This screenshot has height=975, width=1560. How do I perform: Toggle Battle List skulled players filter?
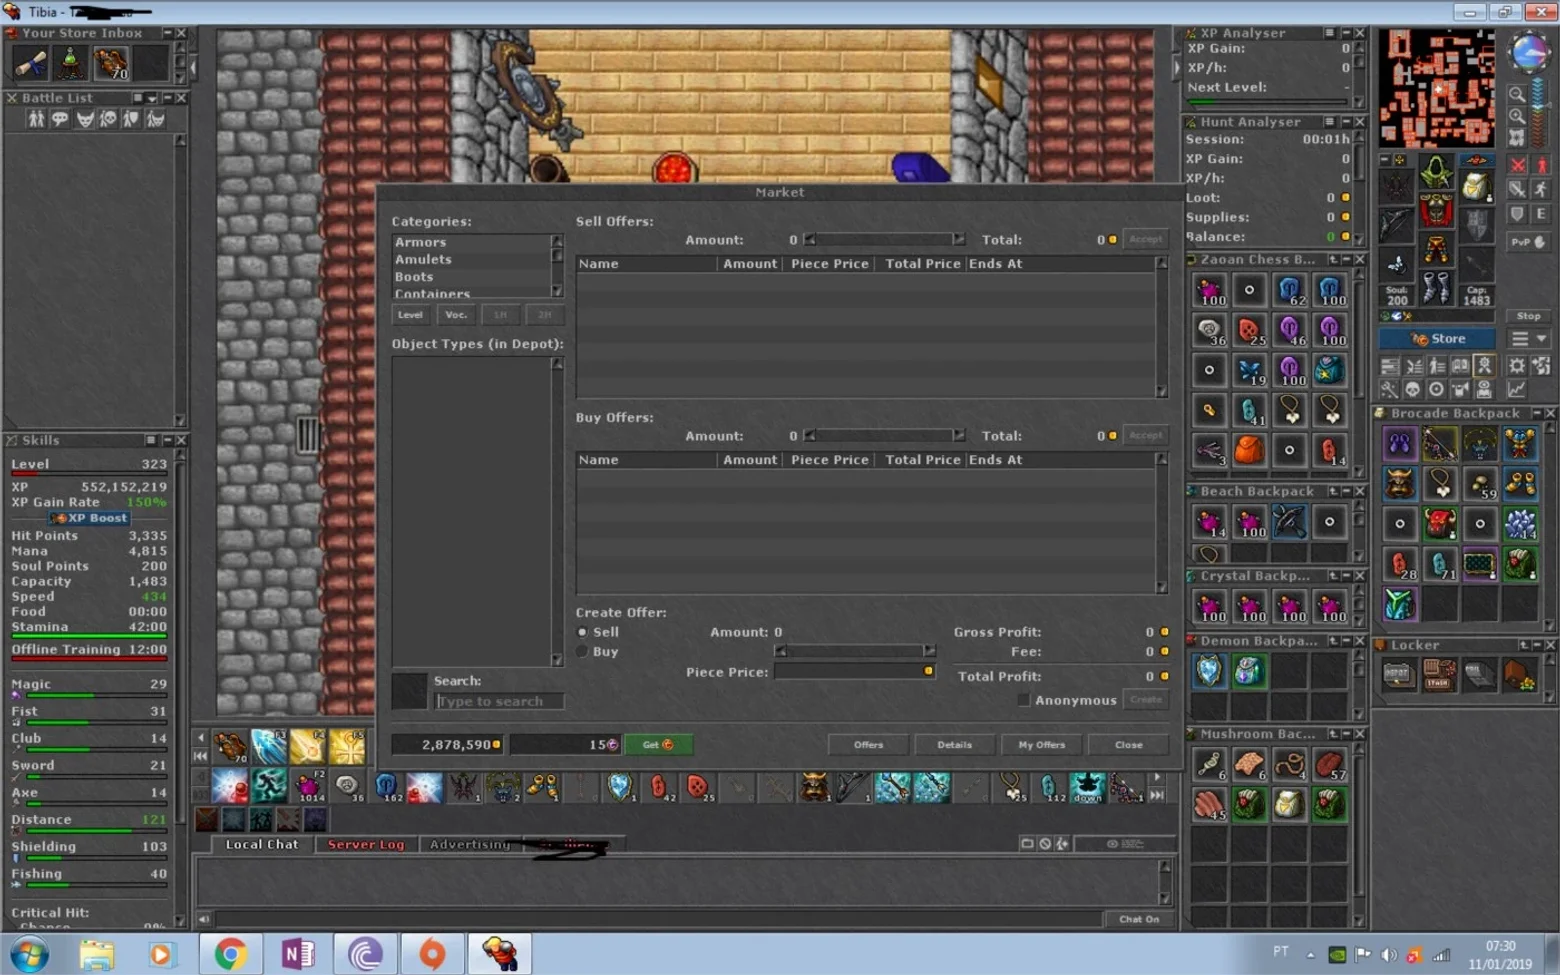click(108, 119)
